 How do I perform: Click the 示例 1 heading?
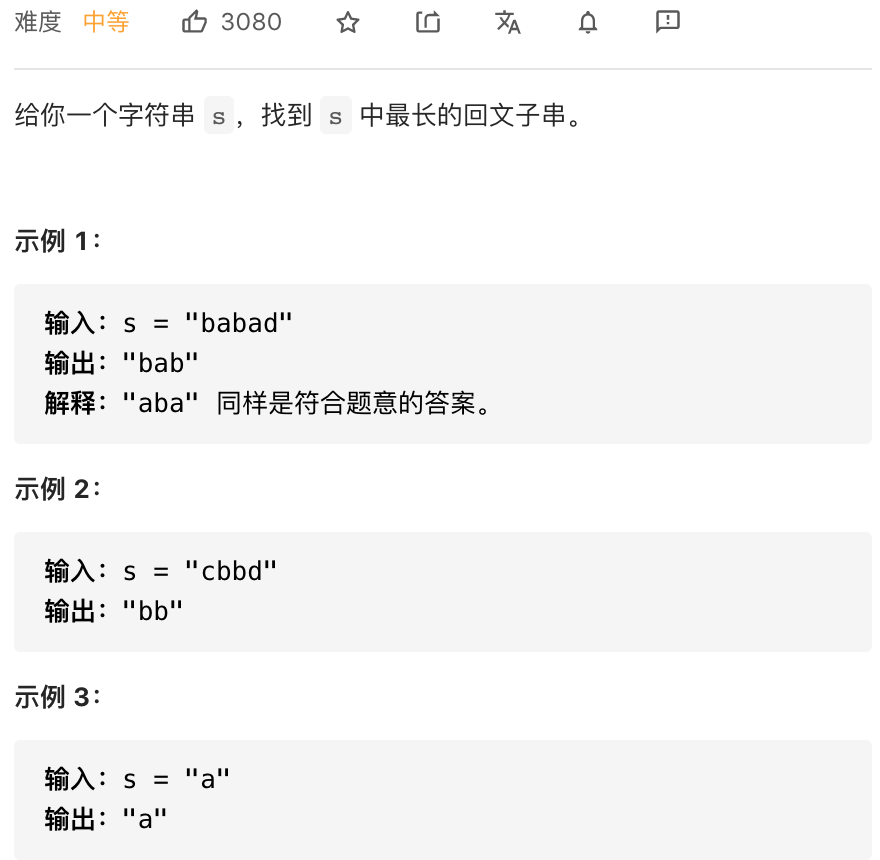tap(57, 241)
